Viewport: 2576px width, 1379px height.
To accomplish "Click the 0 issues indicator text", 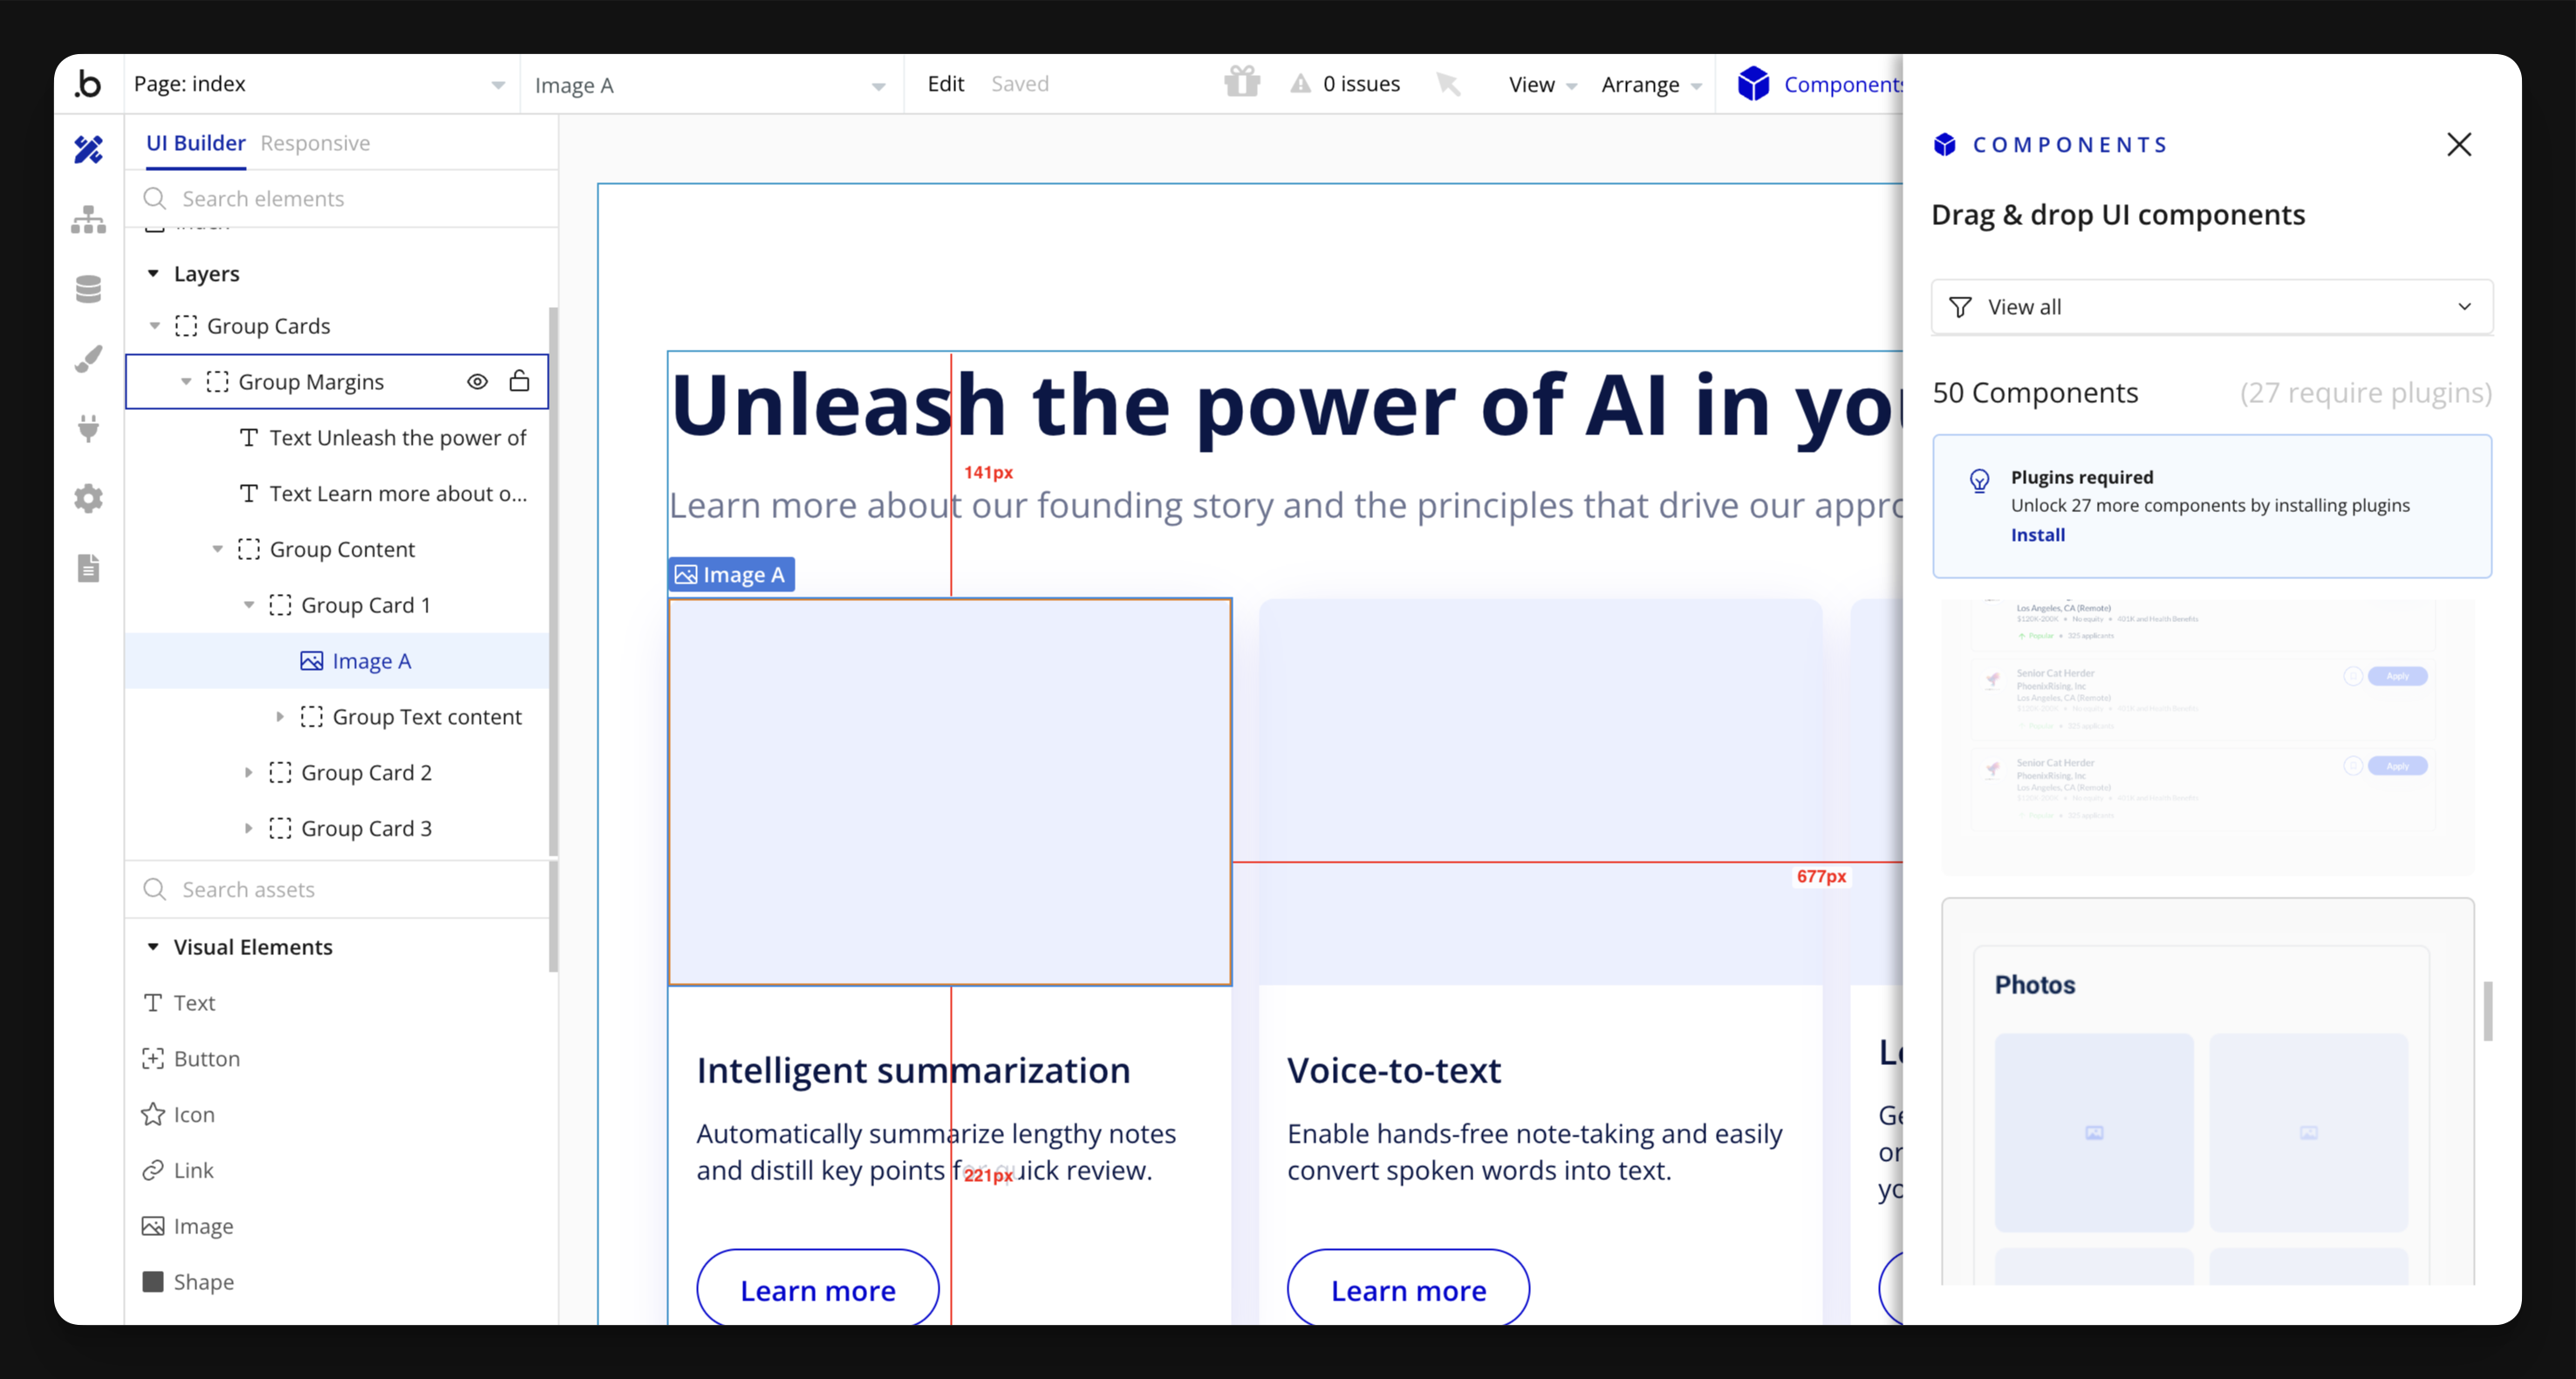I will (1361, 84).
